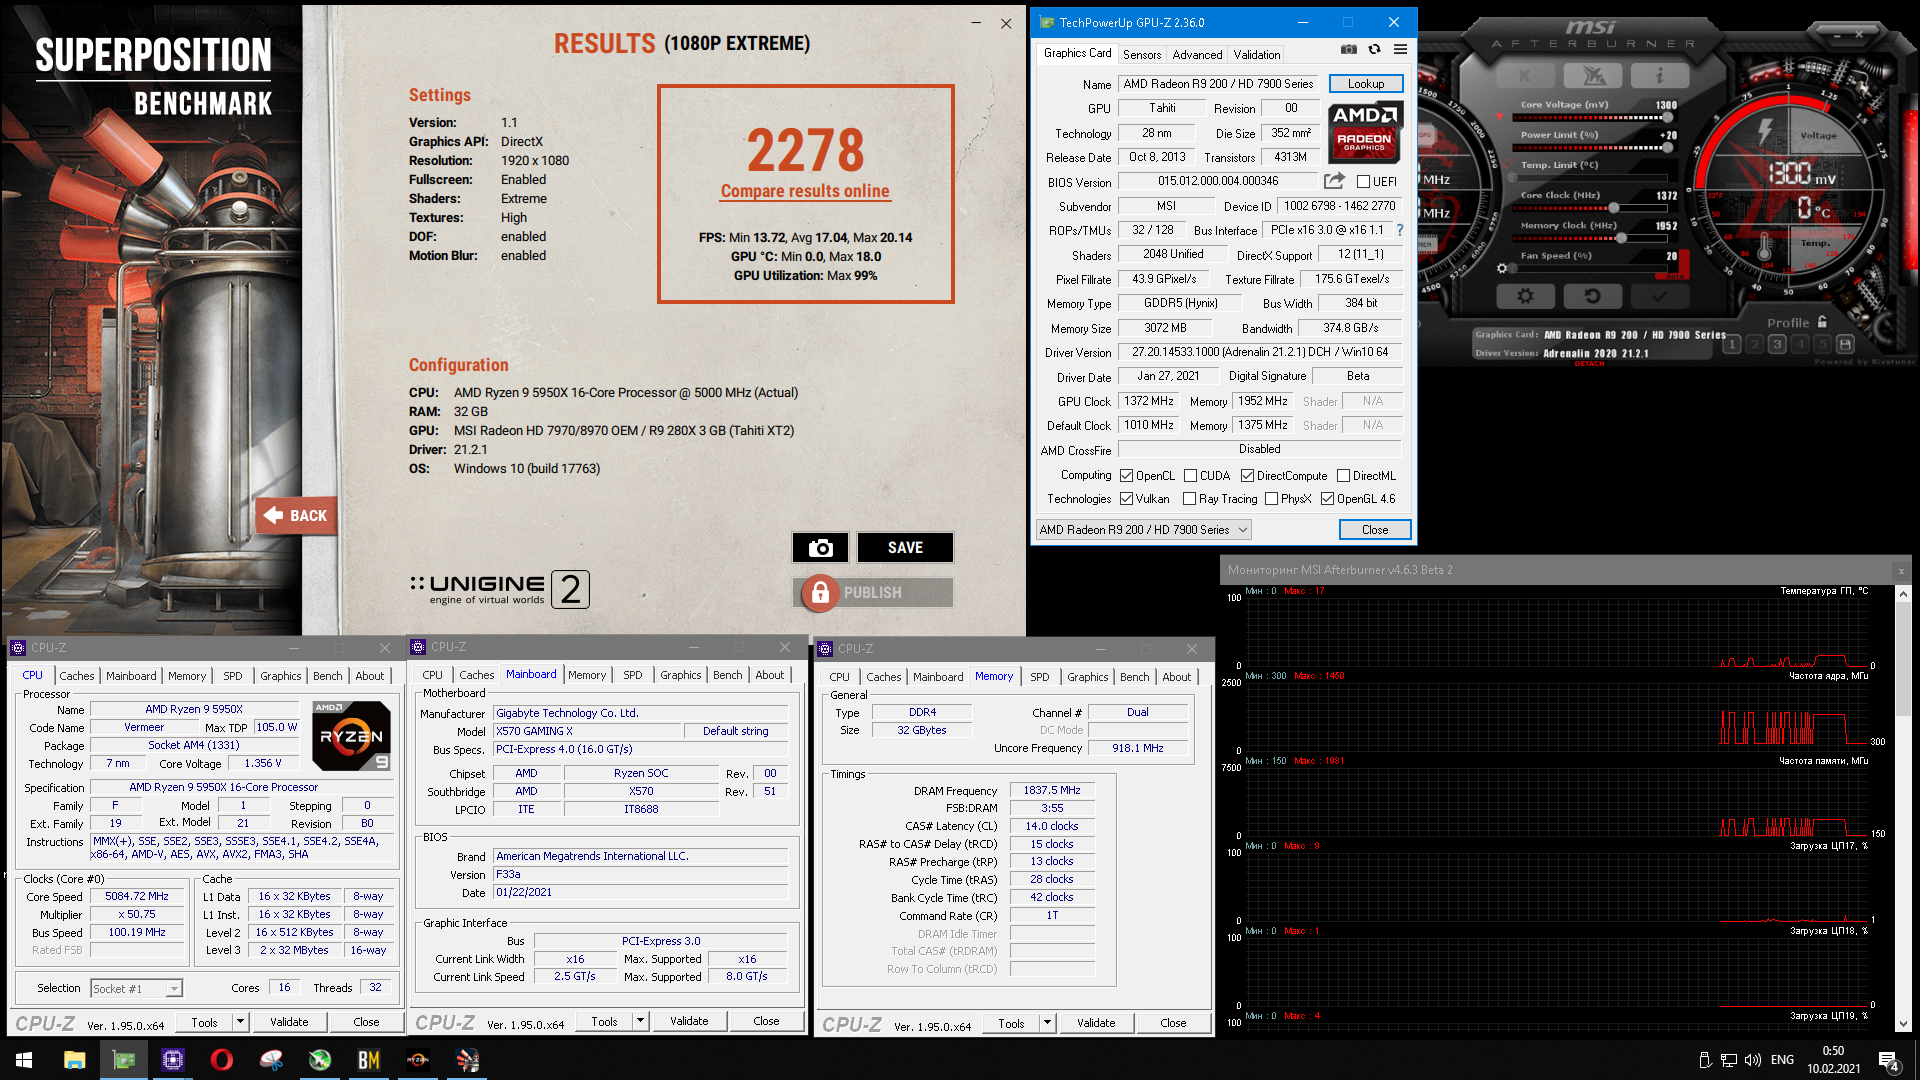Toggle the DirectML checkbox

(x=1344, y=476)
